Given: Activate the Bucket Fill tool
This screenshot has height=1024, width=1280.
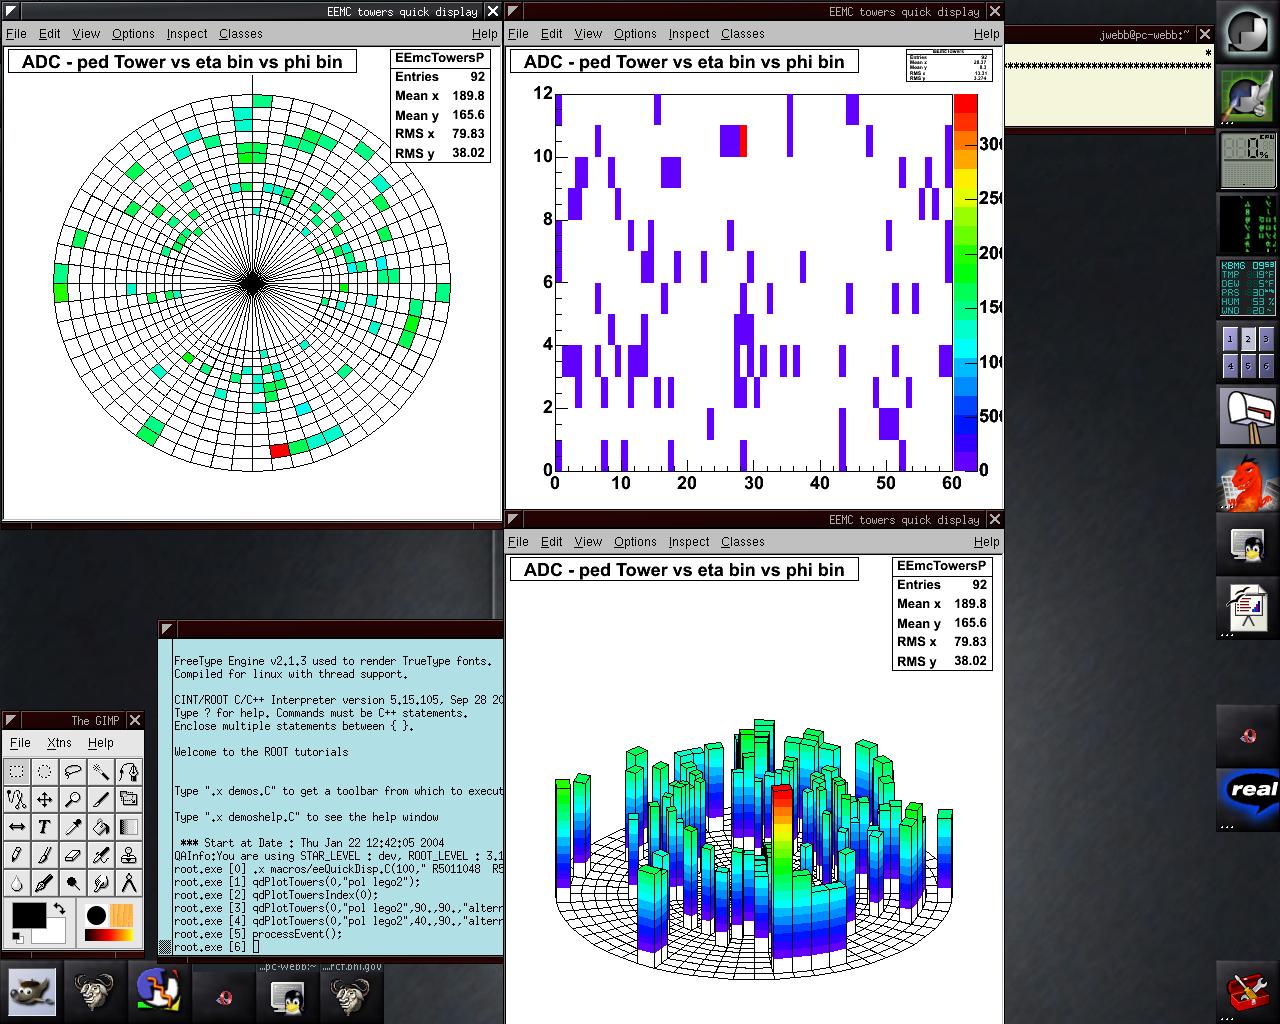Looking at the screenshot, I should click(101, 828).
